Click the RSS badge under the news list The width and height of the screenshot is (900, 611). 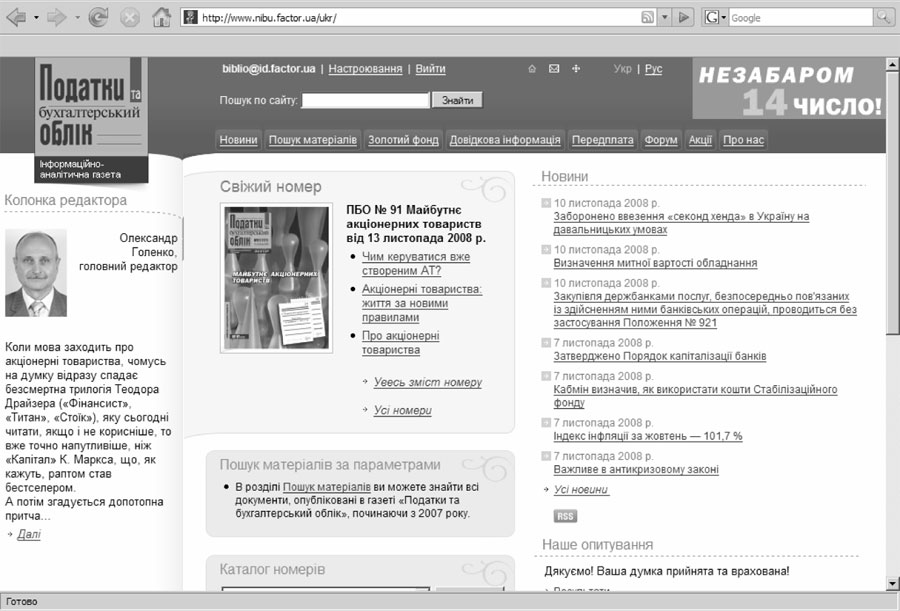pos(565,516)
